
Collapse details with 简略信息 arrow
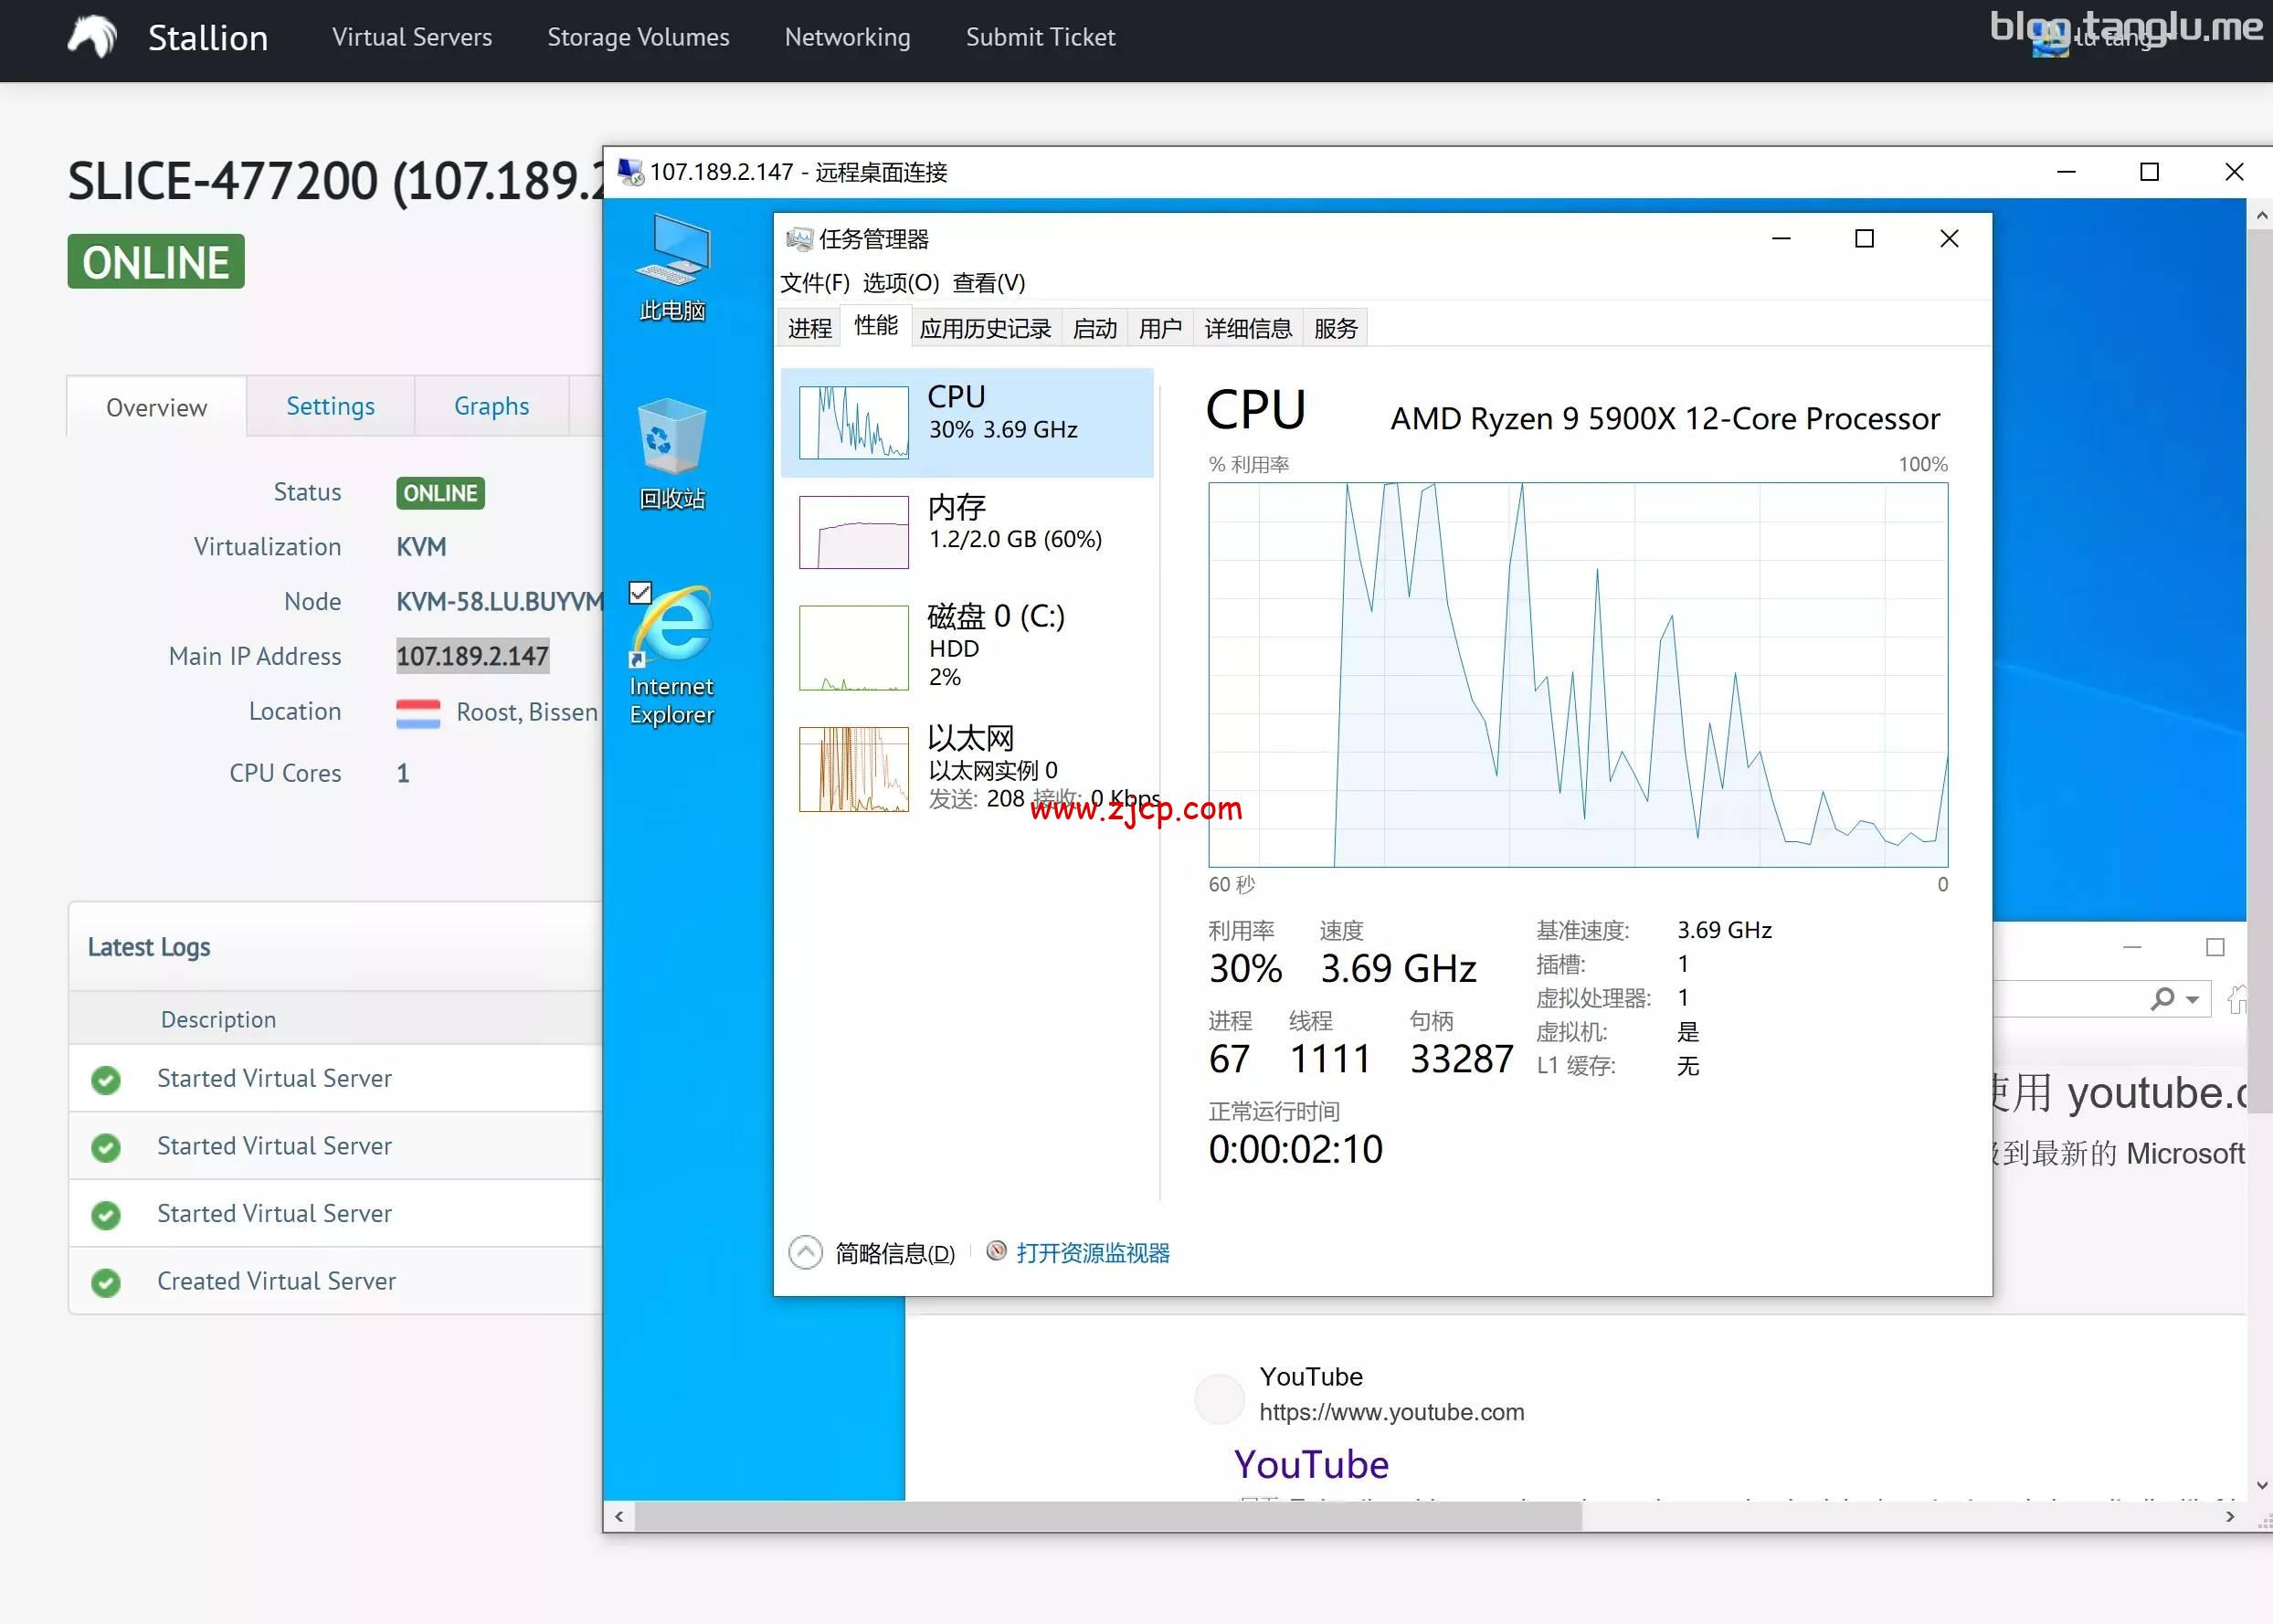point(805,1252)
